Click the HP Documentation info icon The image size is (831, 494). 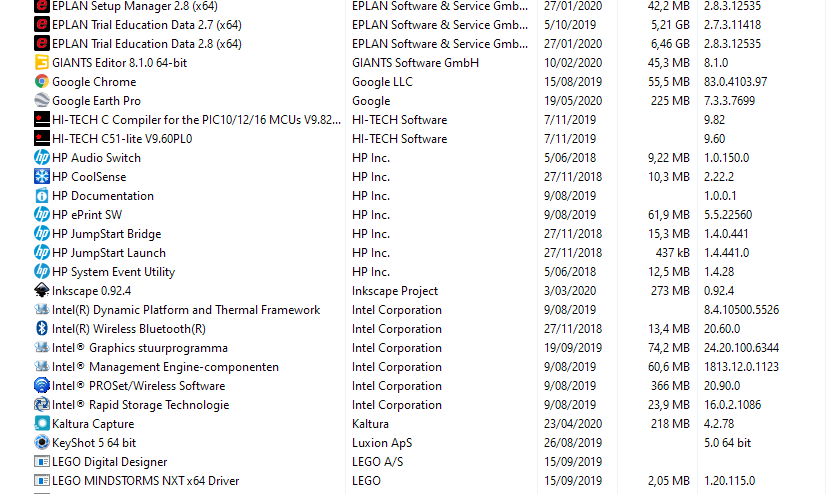pyautogui.click(x=41, y=196)
